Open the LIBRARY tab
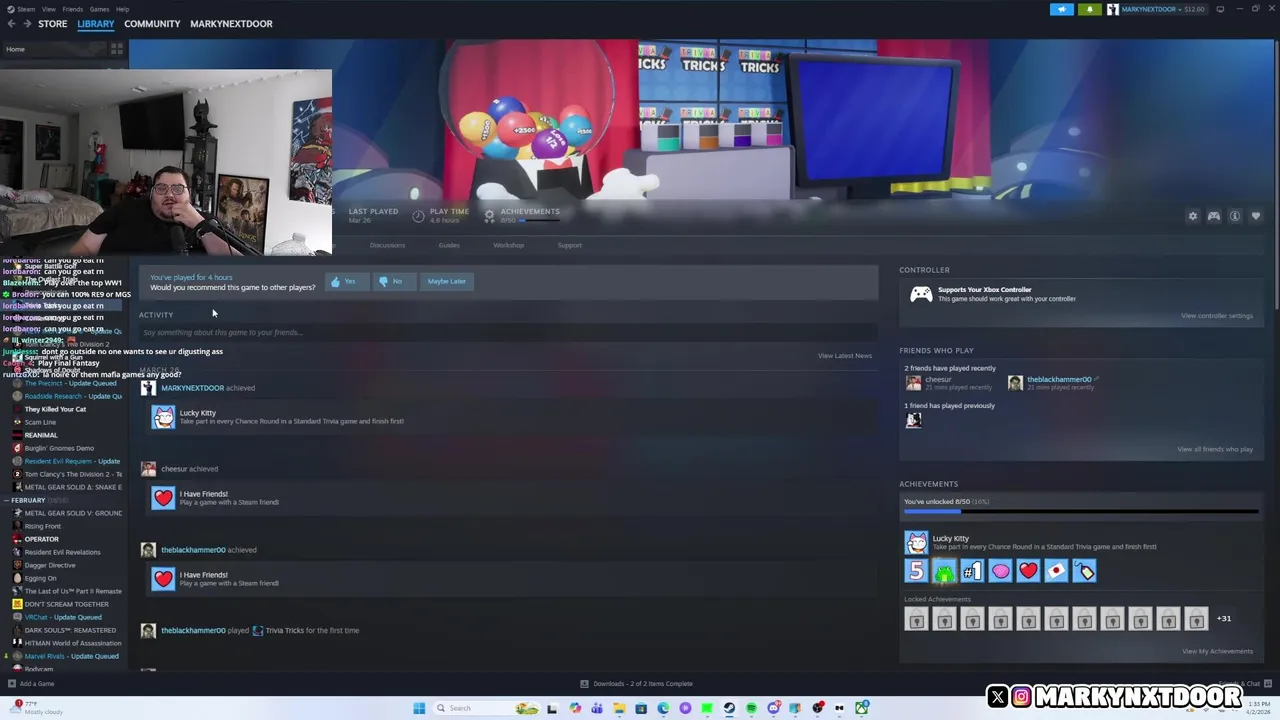The height and width of the screenshot is (720, 1280). [96, 24]
